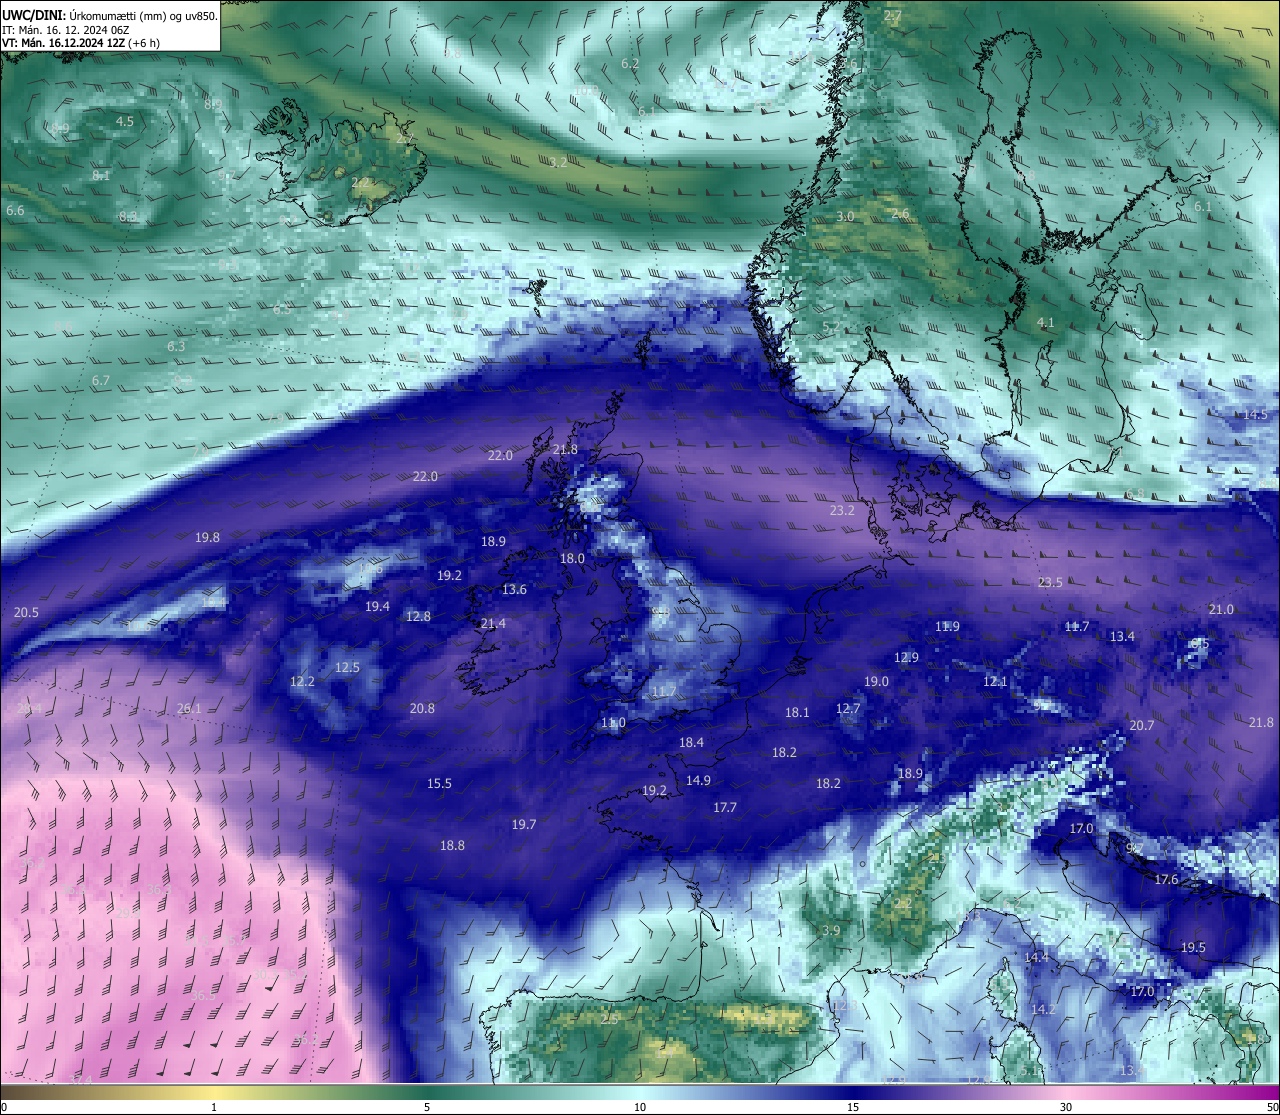1280x1115 pixels.
Task: Click the map value 13.4
Action: pos(1122,636)
